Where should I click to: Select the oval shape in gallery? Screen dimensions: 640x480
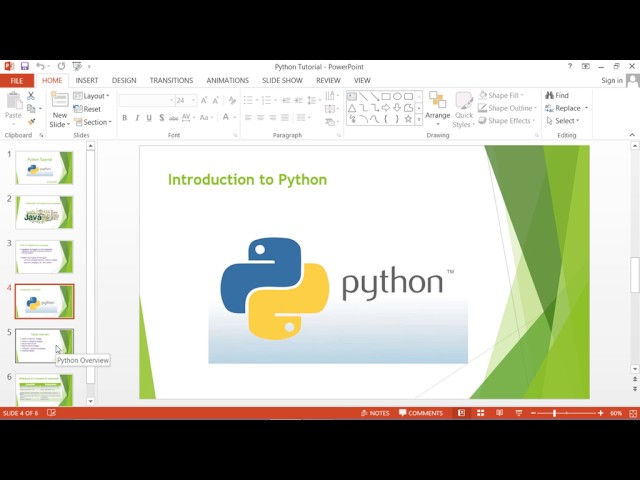[x=397, y=97]
